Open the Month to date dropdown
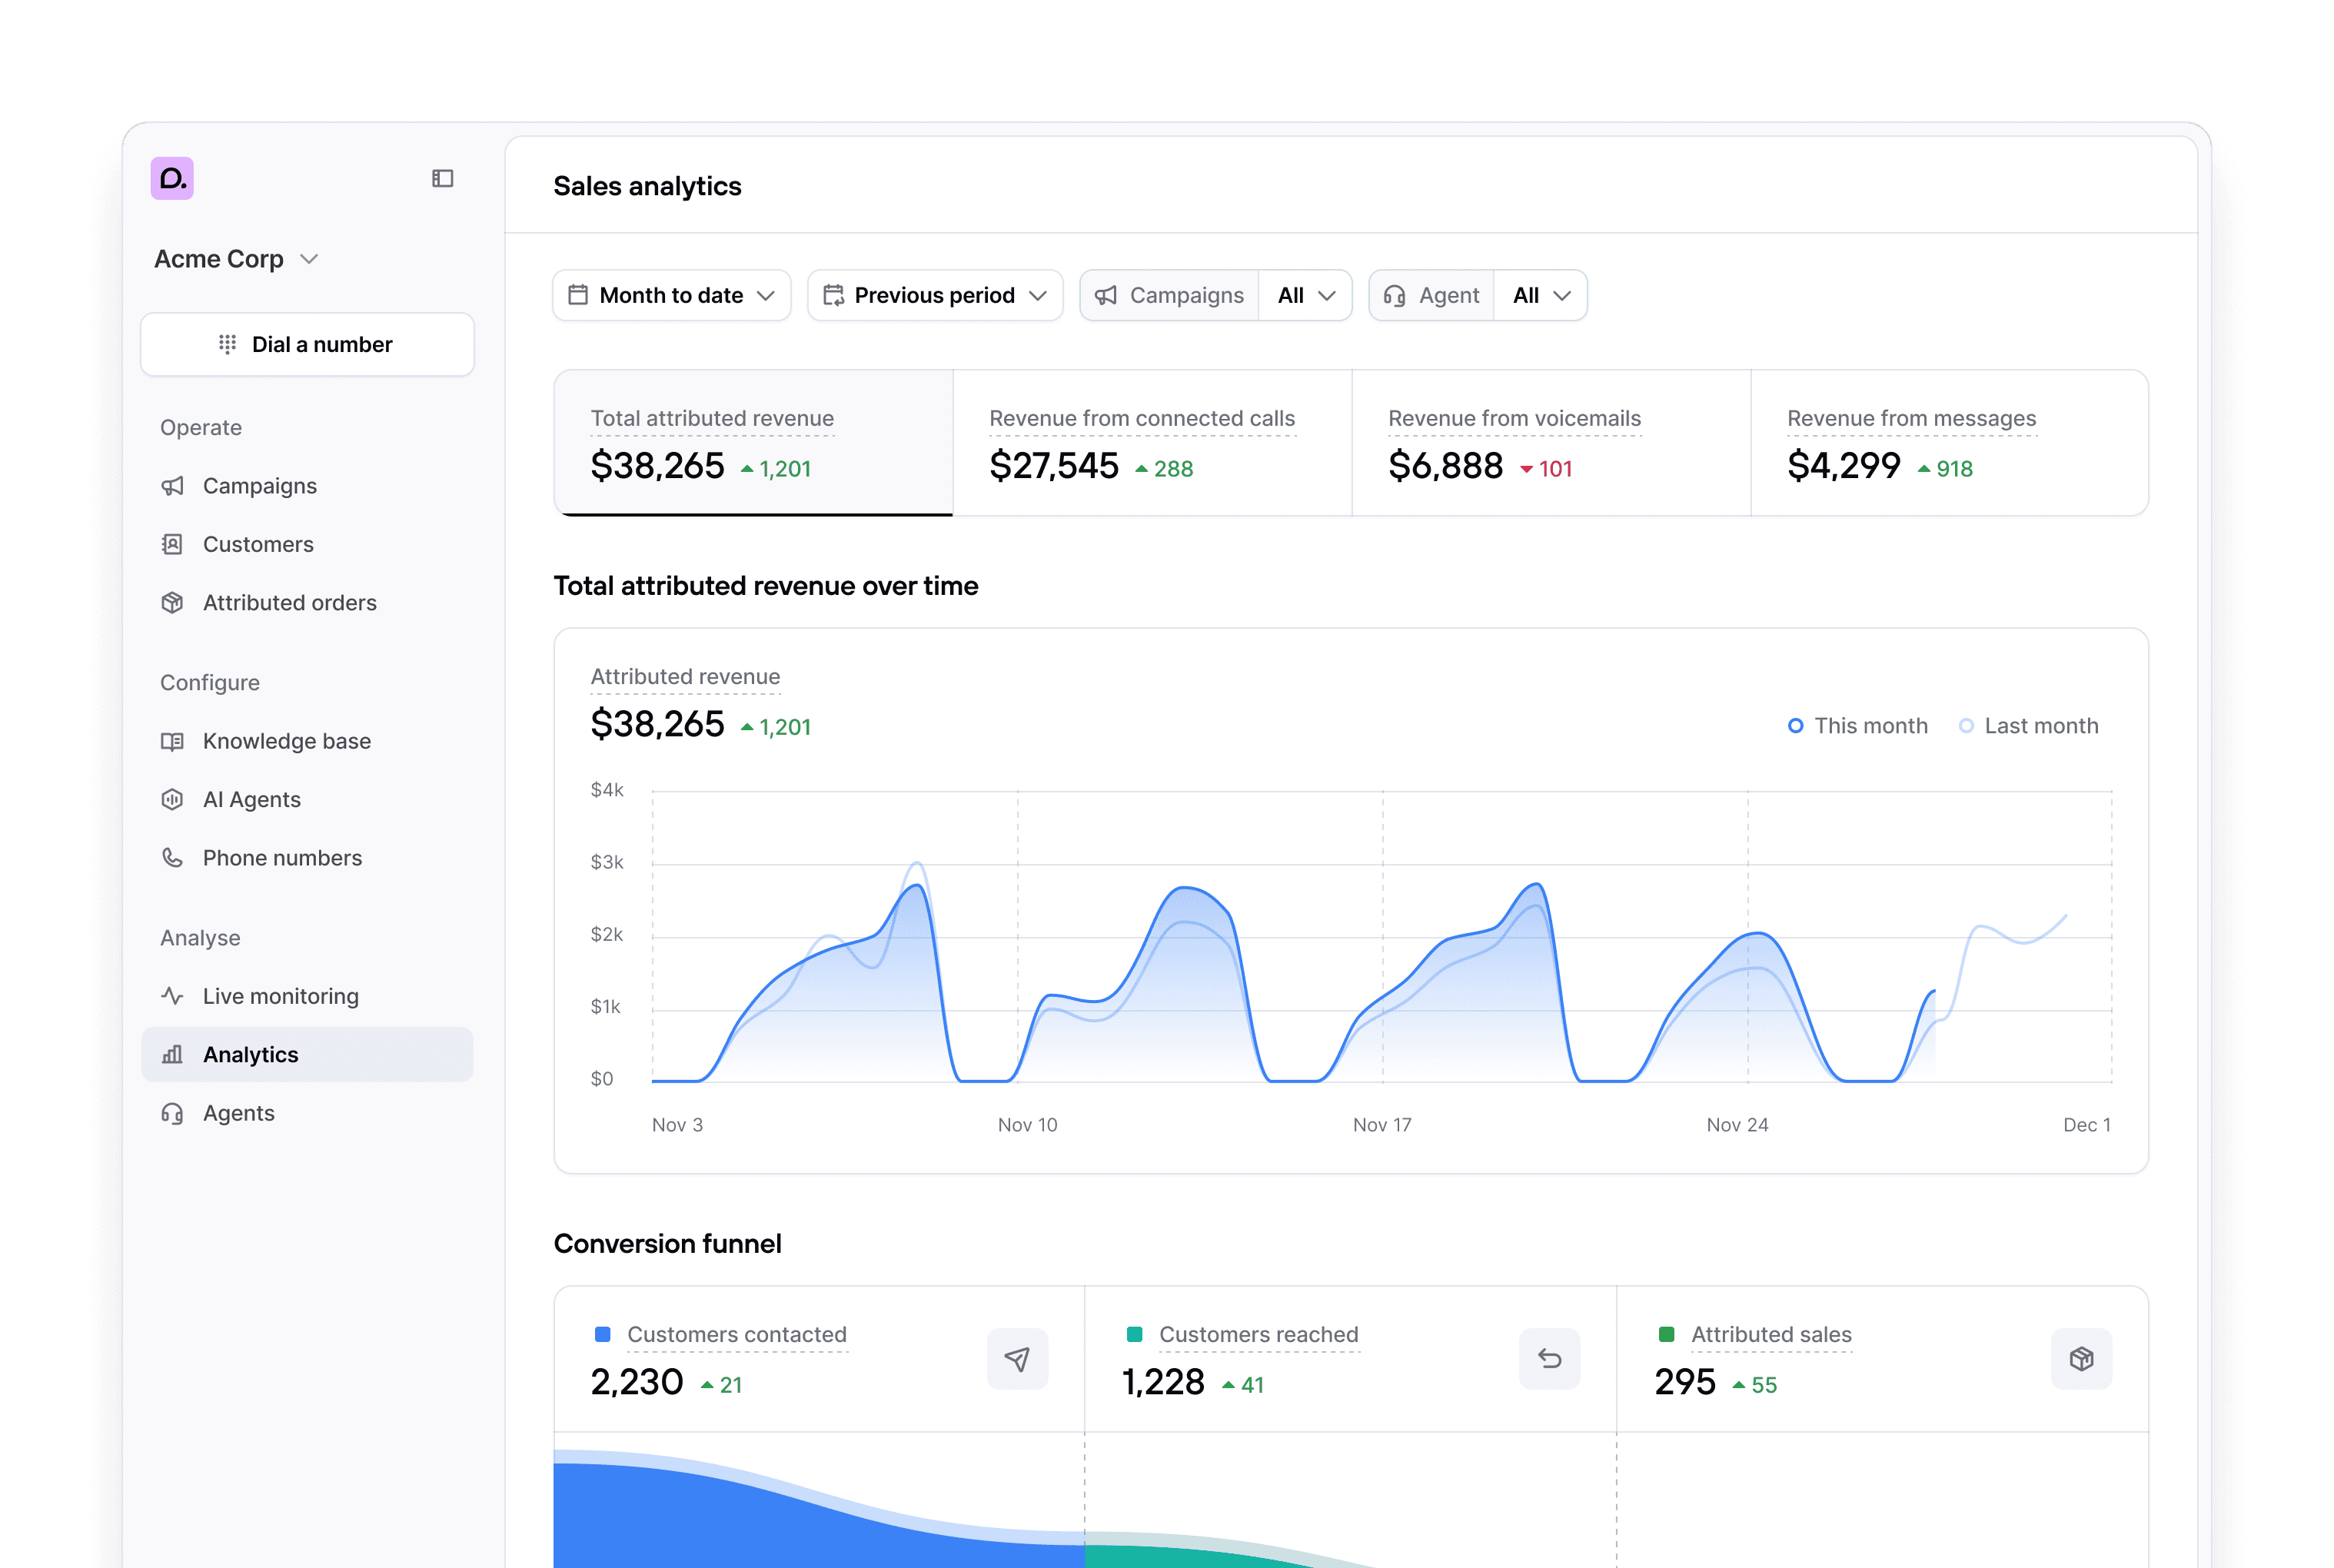Viewport: 2334px width, 1568px height. [671, 295]
